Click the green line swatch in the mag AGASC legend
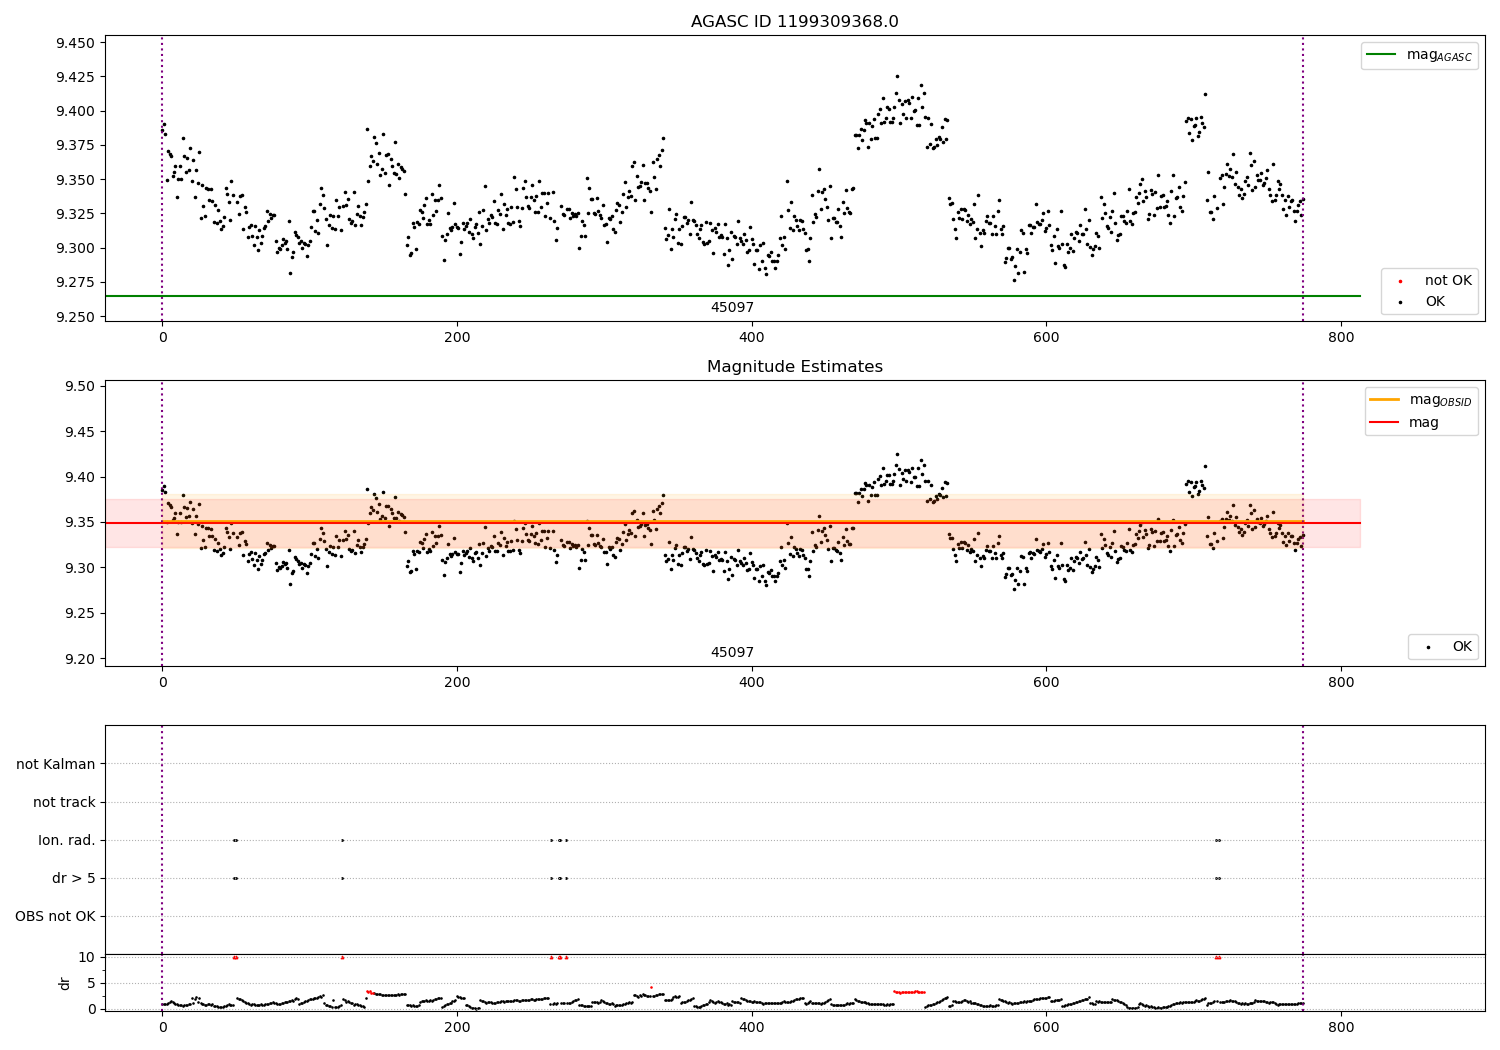Image resolution: width=1500 pixels, height=1050 pixels. point(1381,55)
